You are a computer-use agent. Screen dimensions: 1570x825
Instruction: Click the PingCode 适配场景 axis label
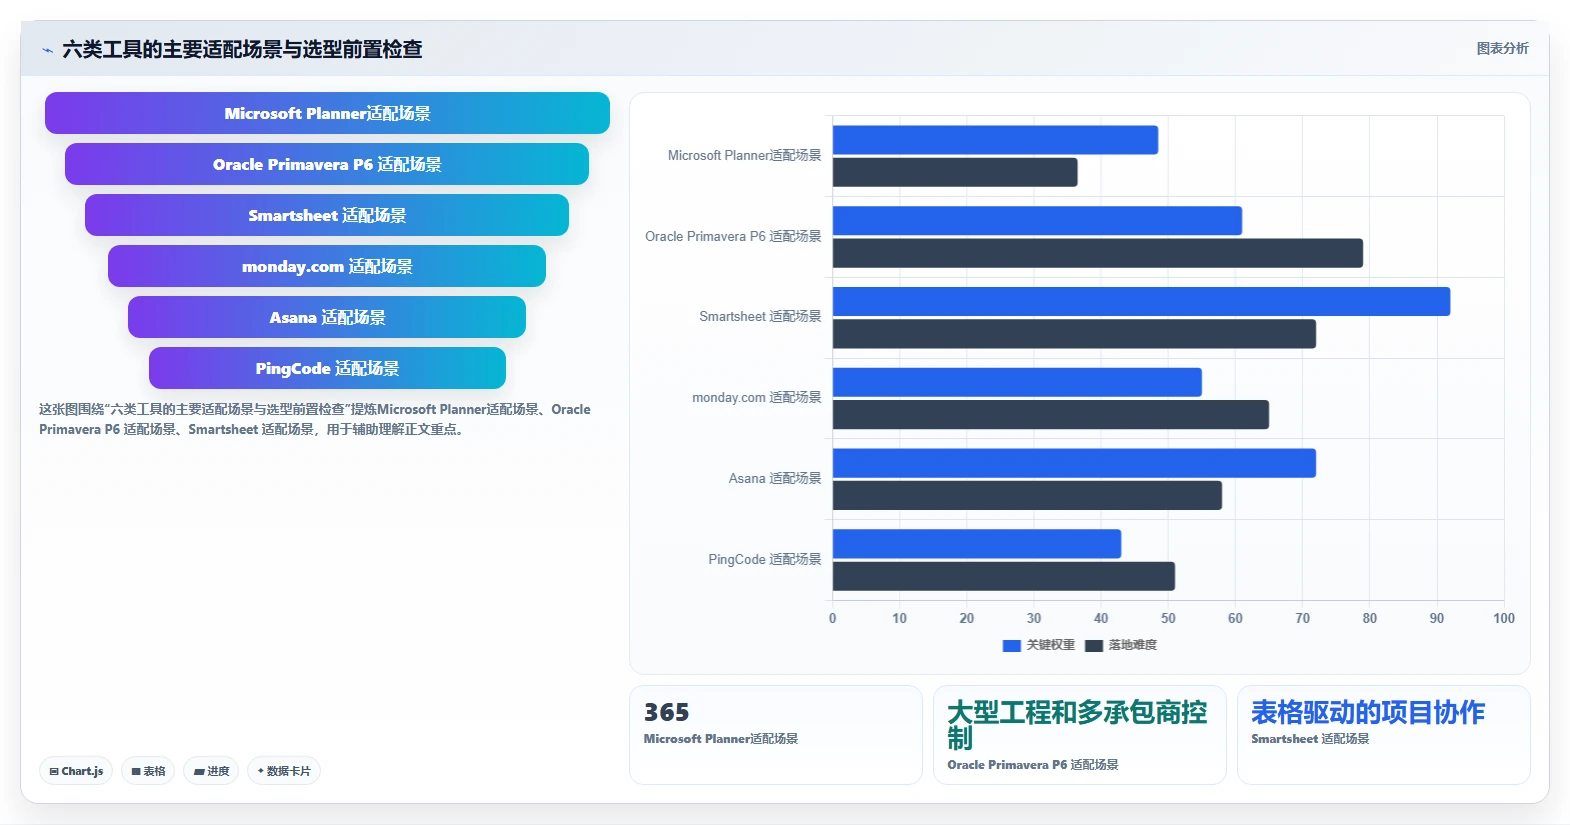[x=764, y=560]
